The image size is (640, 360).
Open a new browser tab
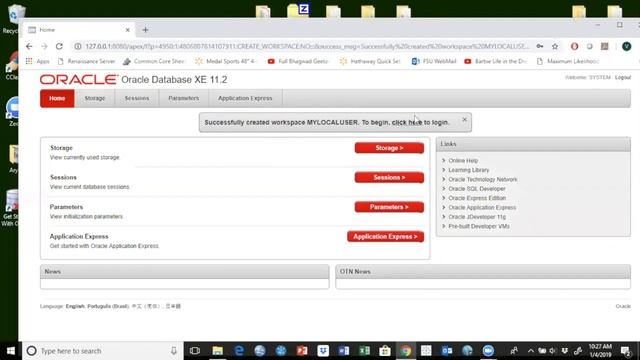[145, 30]
